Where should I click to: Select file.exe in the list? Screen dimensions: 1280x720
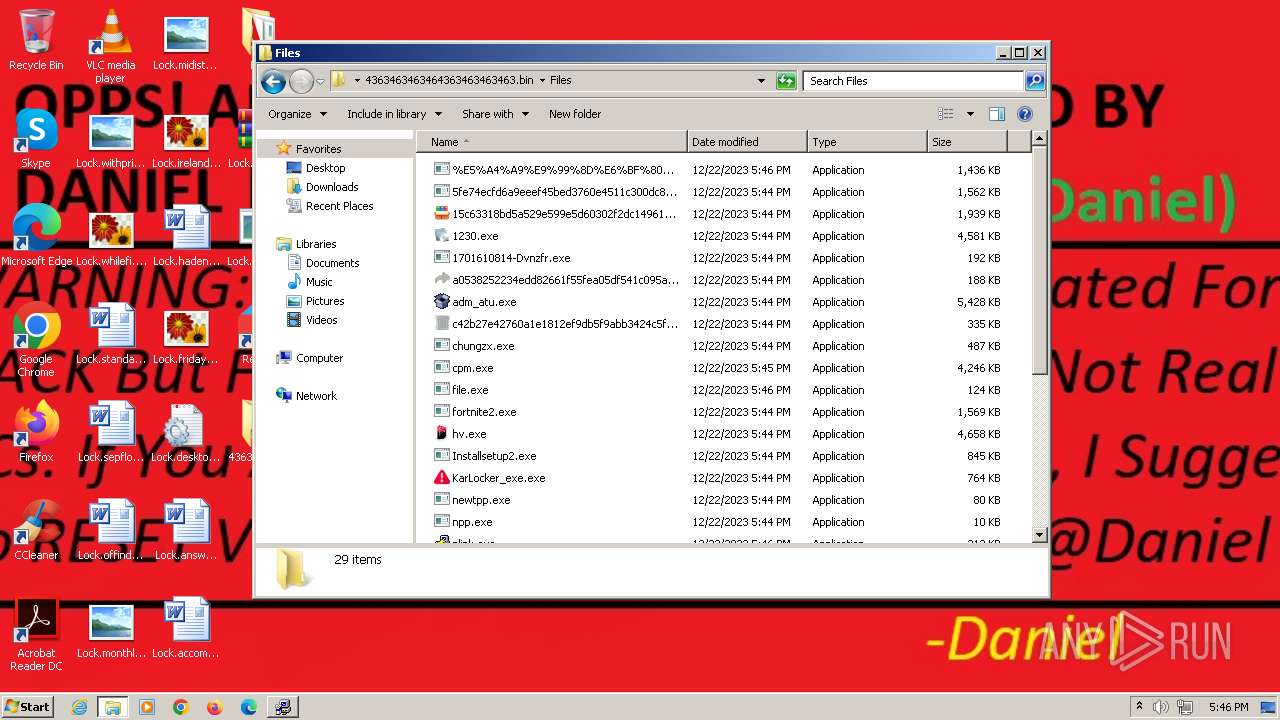click(470, 390)
